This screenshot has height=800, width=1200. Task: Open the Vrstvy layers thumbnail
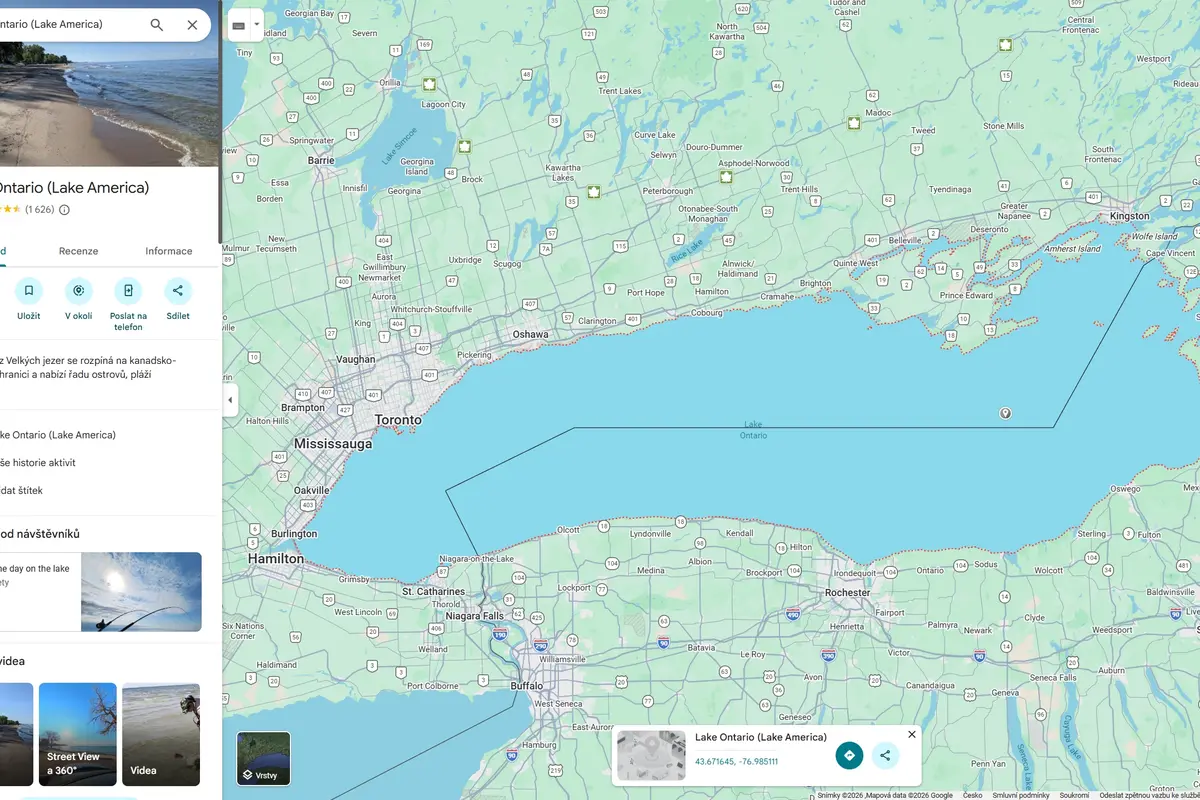click(x=264, y=758)
